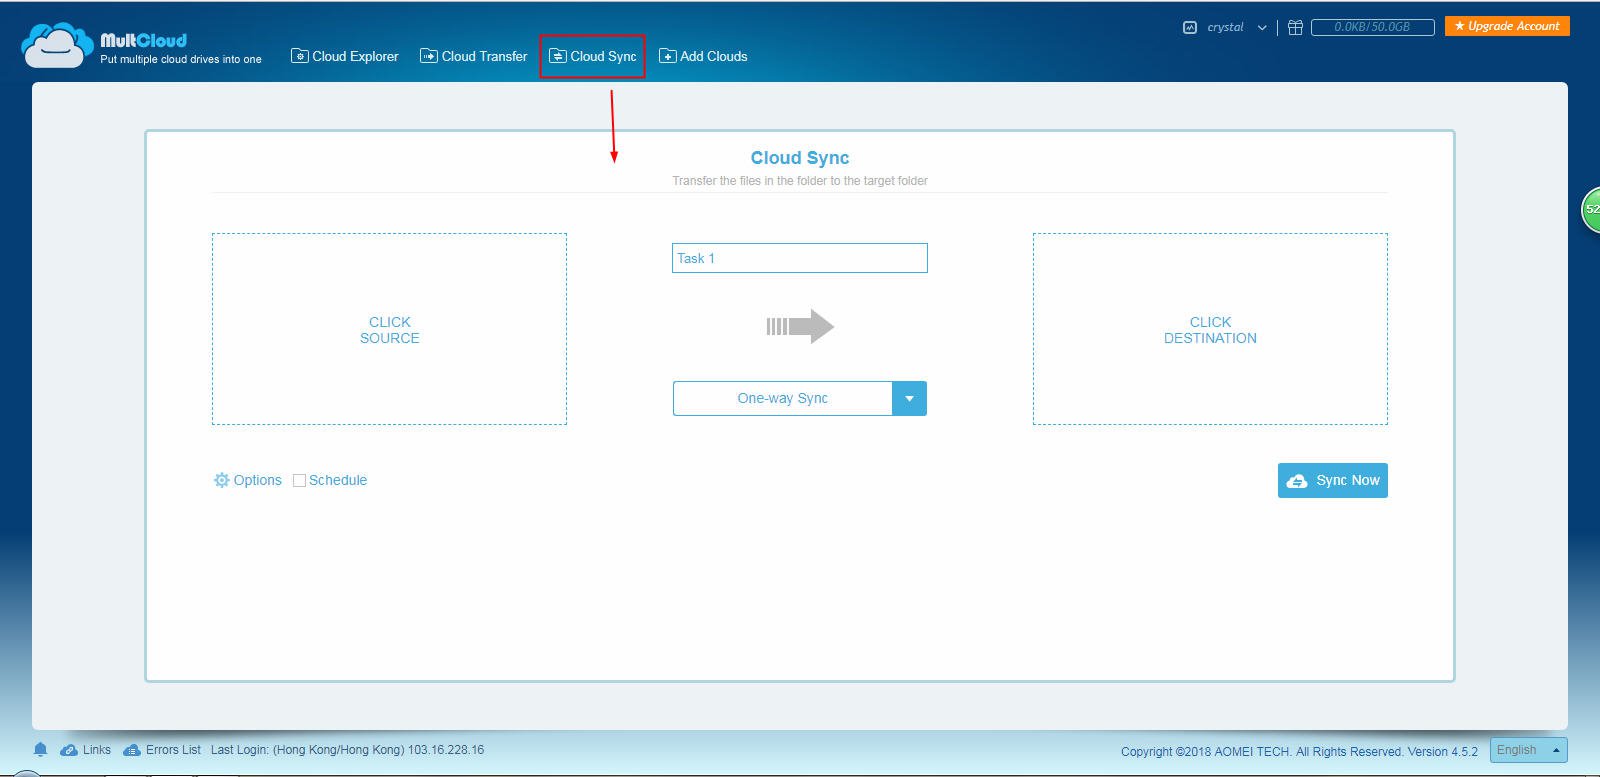Open the Cloud Explorer menu
1600x777 pixels.
pos(345,56)
